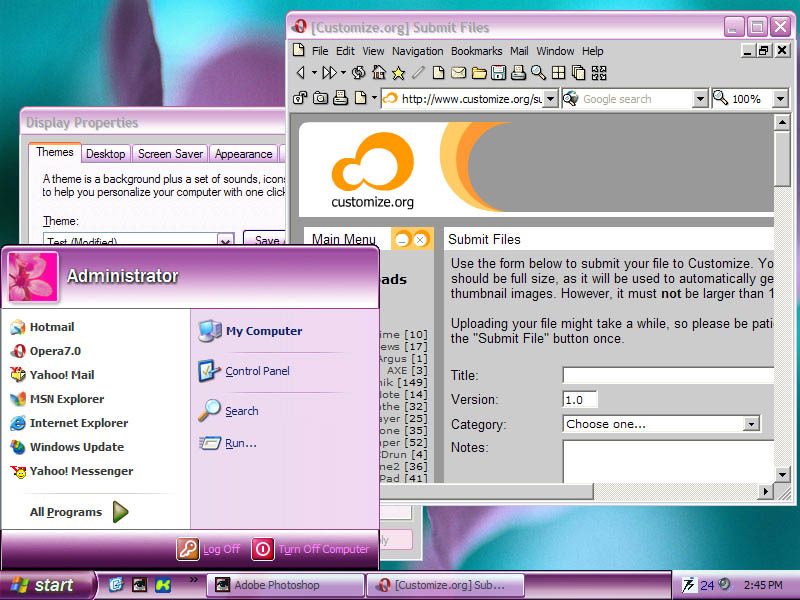Image resolution: width=800 pixels, height=600 pixels.
Task: Switch to Desktop tab in Display Properties
Action: coord(106,154)
